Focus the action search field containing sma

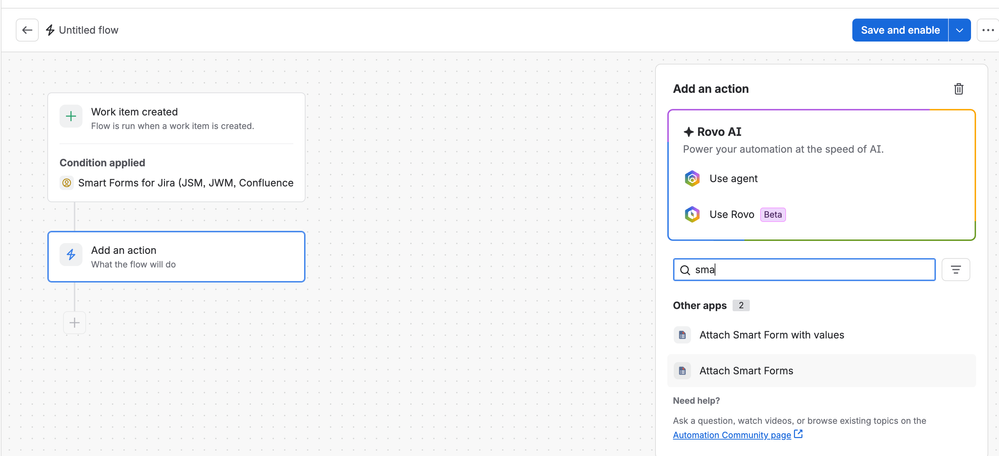coord(804,270)
